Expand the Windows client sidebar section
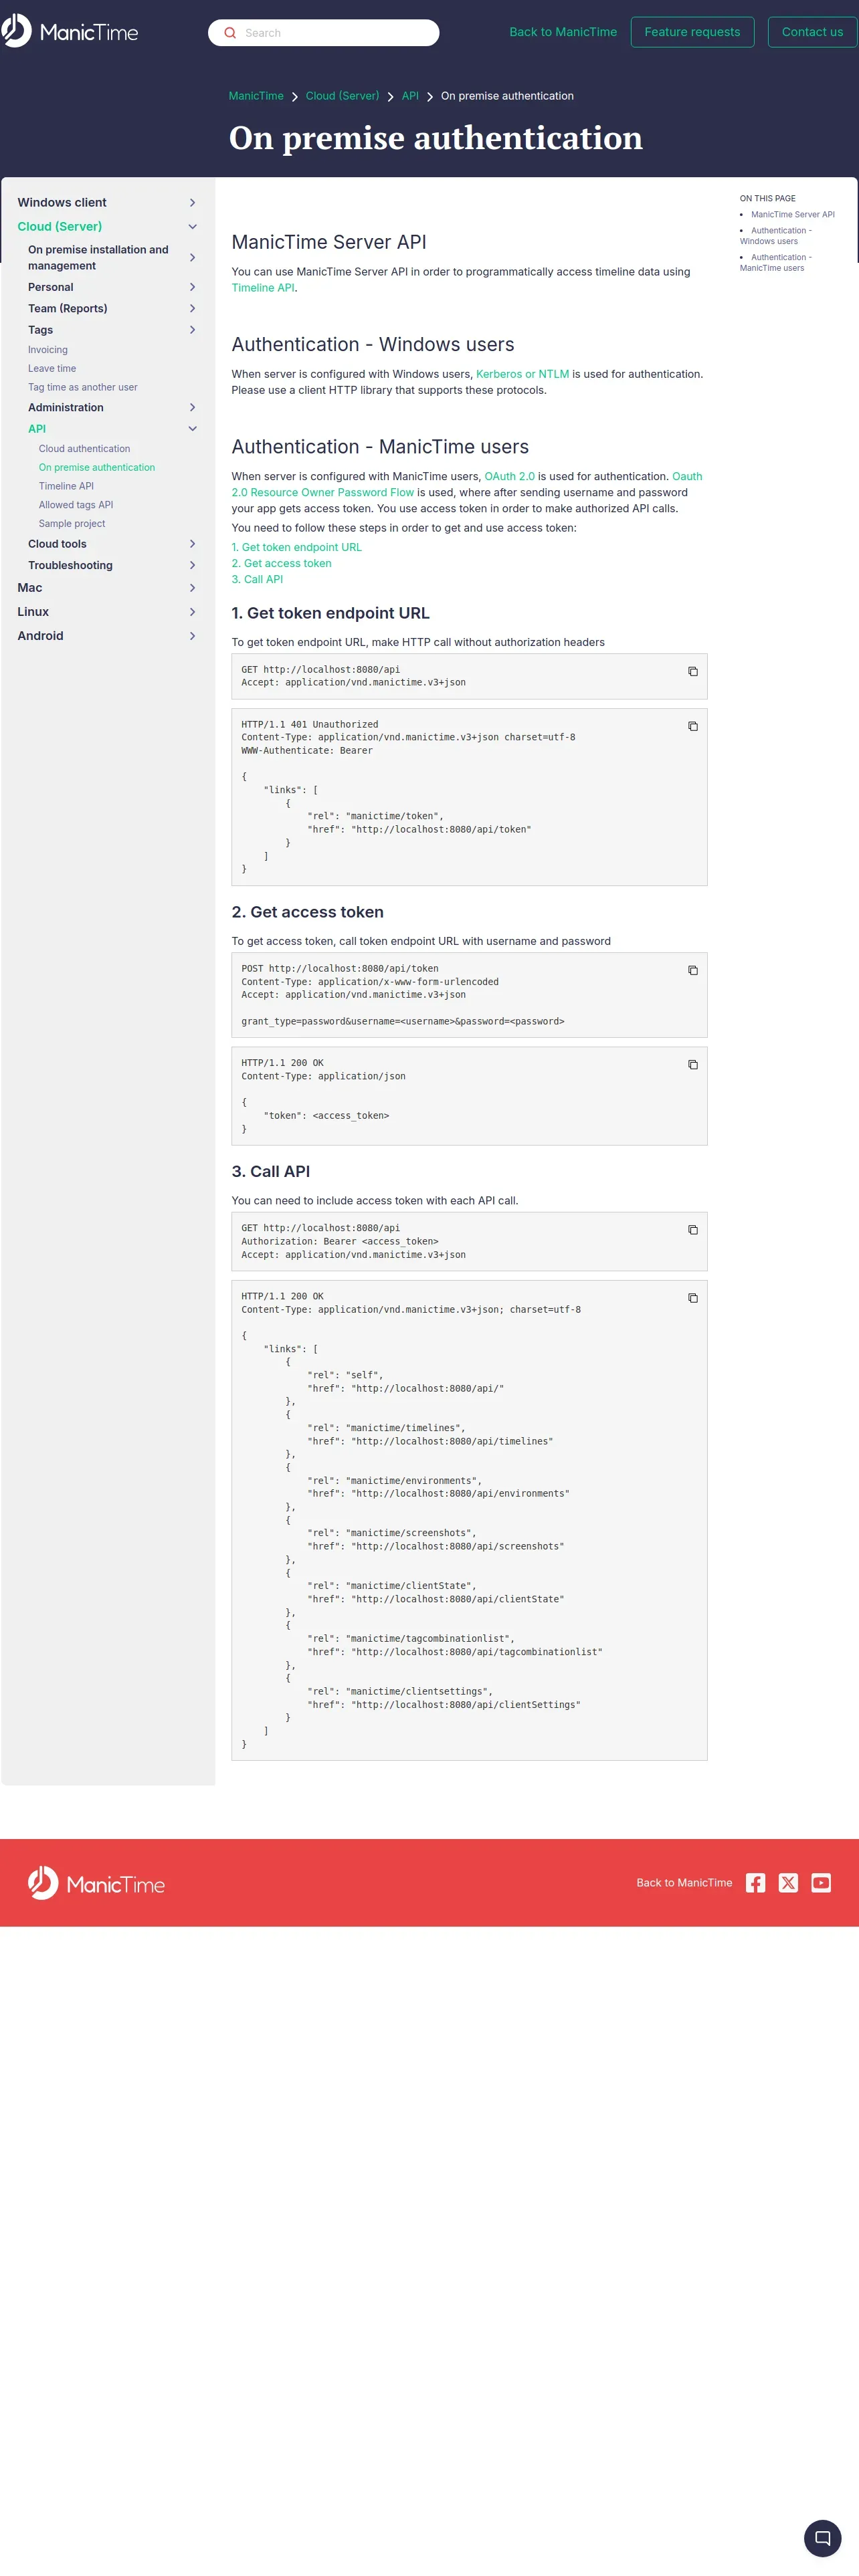This screenshot has width=859, height=2576. coord(192,202)
